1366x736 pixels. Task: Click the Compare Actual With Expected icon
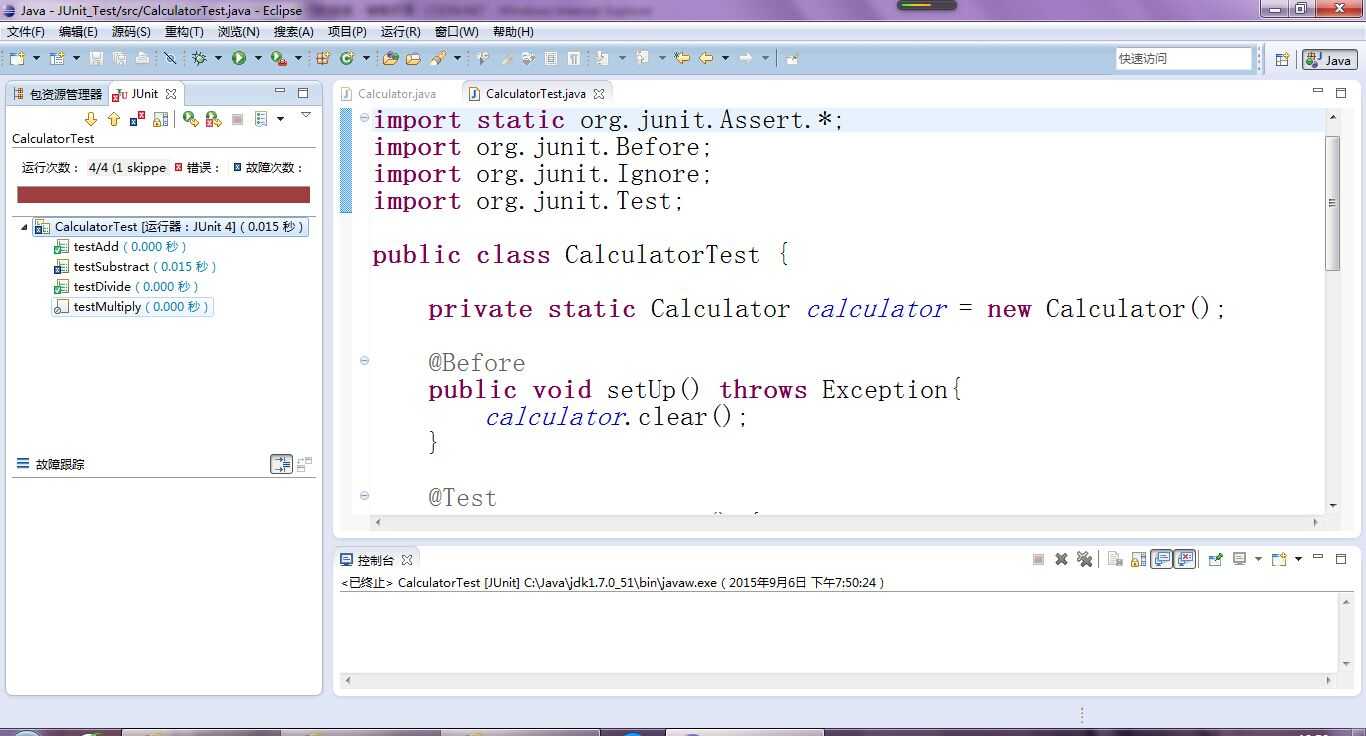[x=304, y=464]
